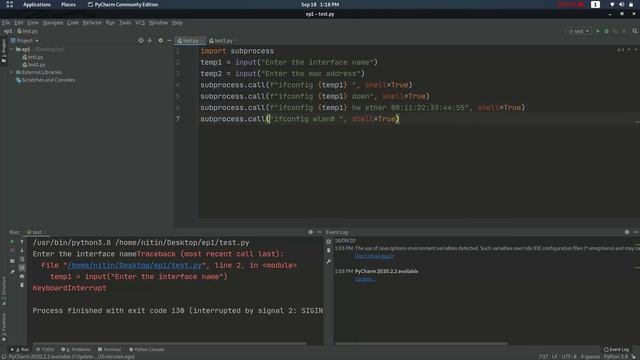Toggle soft-wrap in the Run console
Viewport: 640px width, 360px height.
coord(22,259)
